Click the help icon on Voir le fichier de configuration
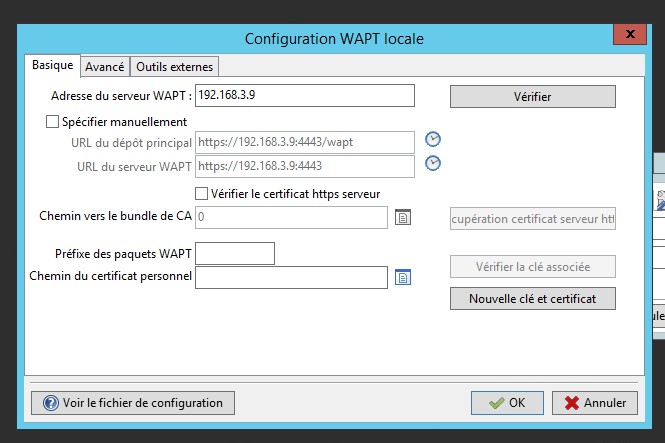The height and width of the screenshot is (443, 665). [x=50, y=403]
